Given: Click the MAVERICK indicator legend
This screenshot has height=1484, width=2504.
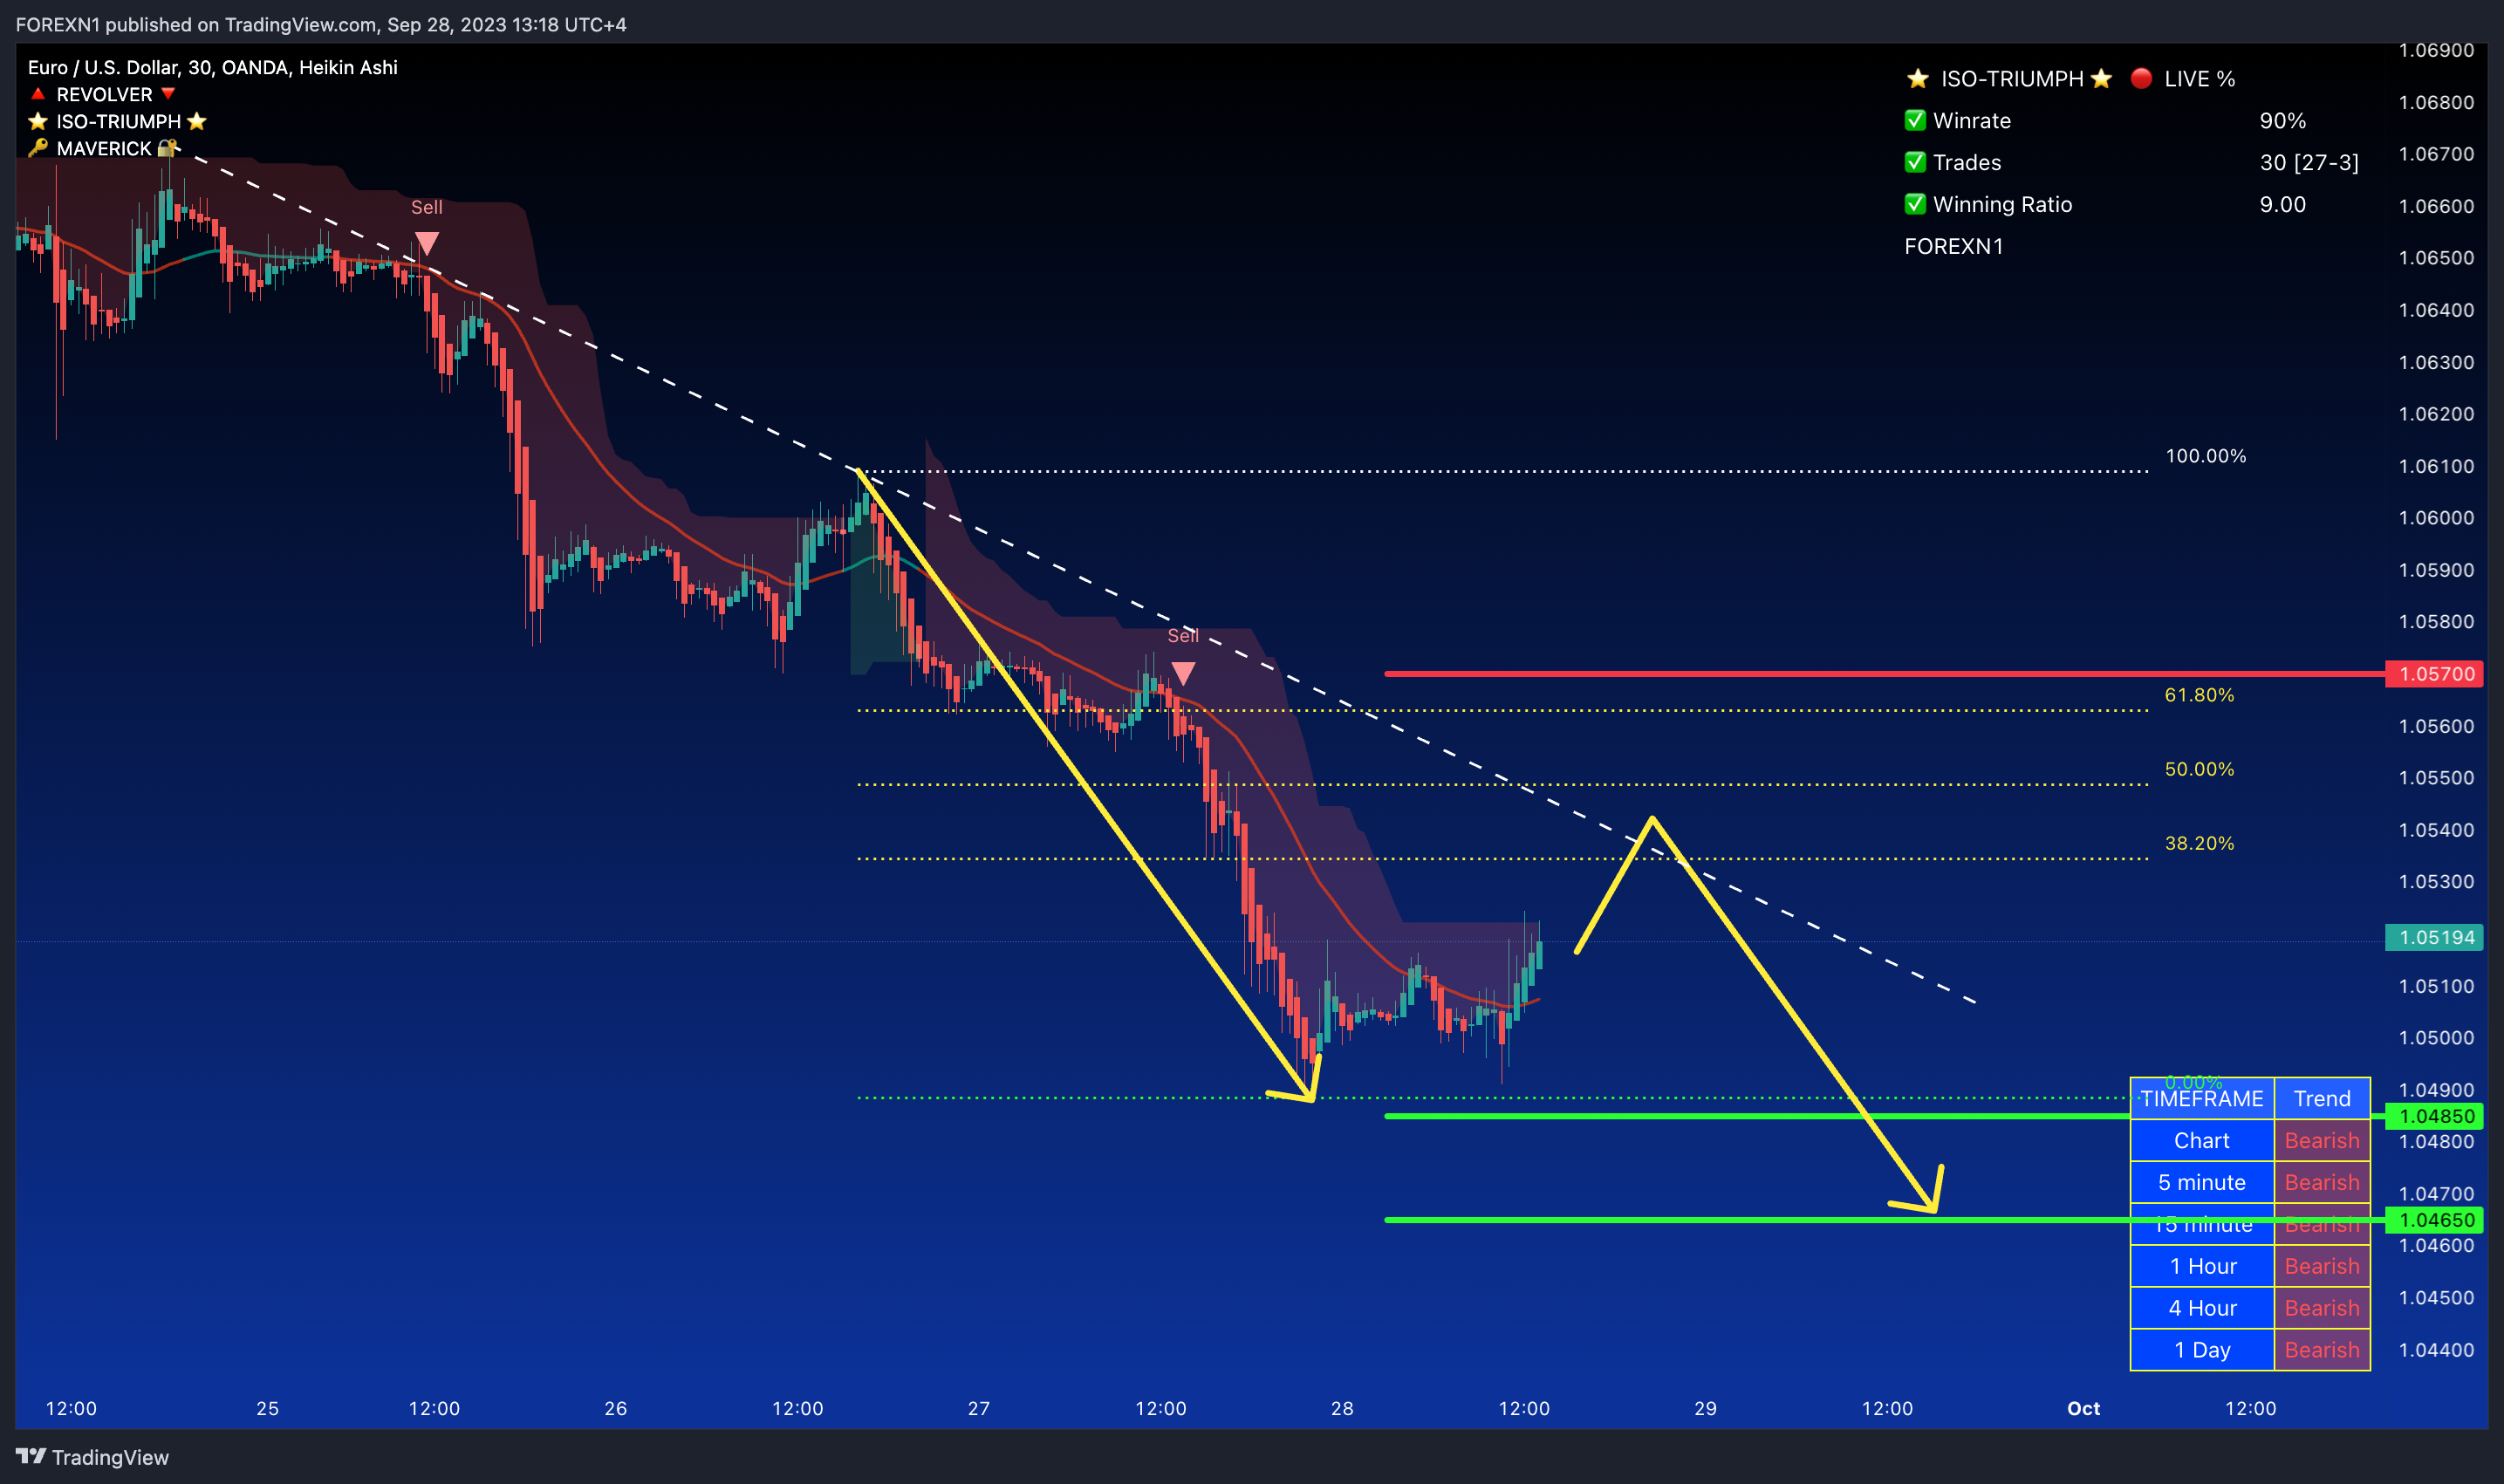Looking at the screenshot, I should coord(104,148).
